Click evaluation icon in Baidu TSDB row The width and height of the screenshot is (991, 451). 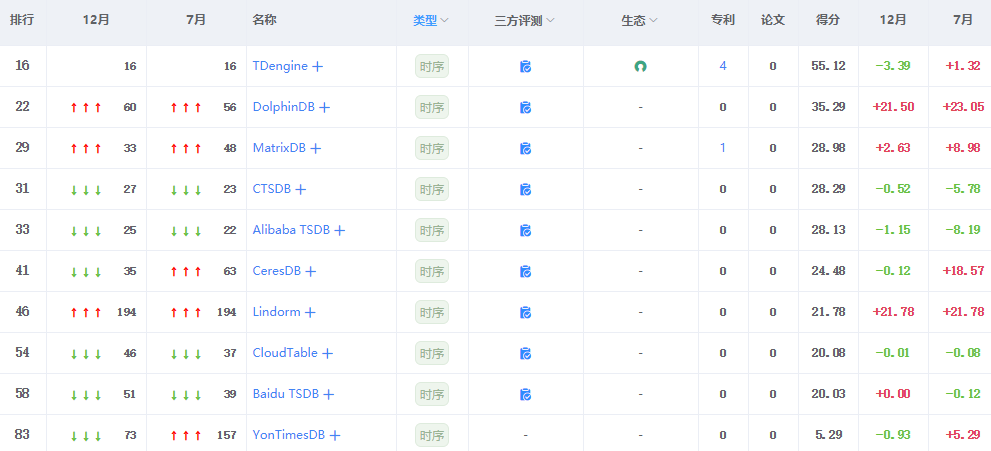point(525,395)
